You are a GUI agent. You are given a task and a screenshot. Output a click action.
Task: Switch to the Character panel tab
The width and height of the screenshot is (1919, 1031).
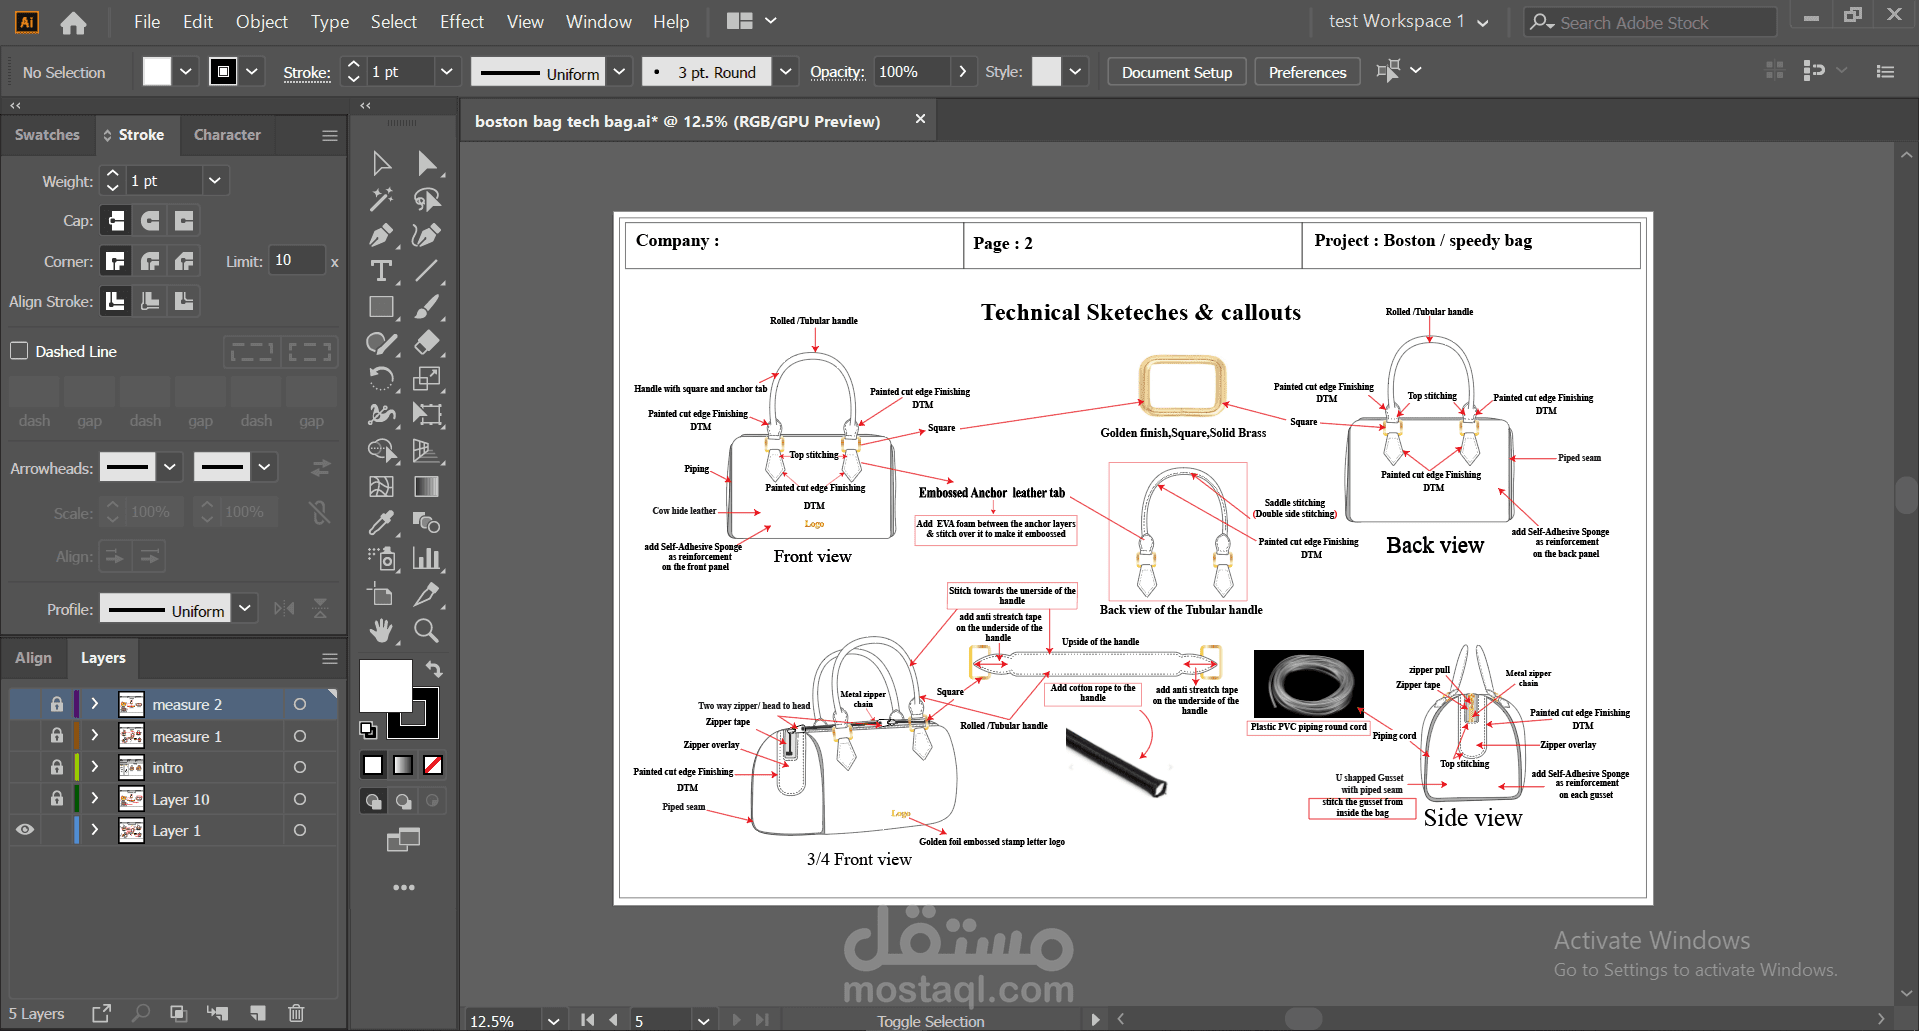pos(227,135)
